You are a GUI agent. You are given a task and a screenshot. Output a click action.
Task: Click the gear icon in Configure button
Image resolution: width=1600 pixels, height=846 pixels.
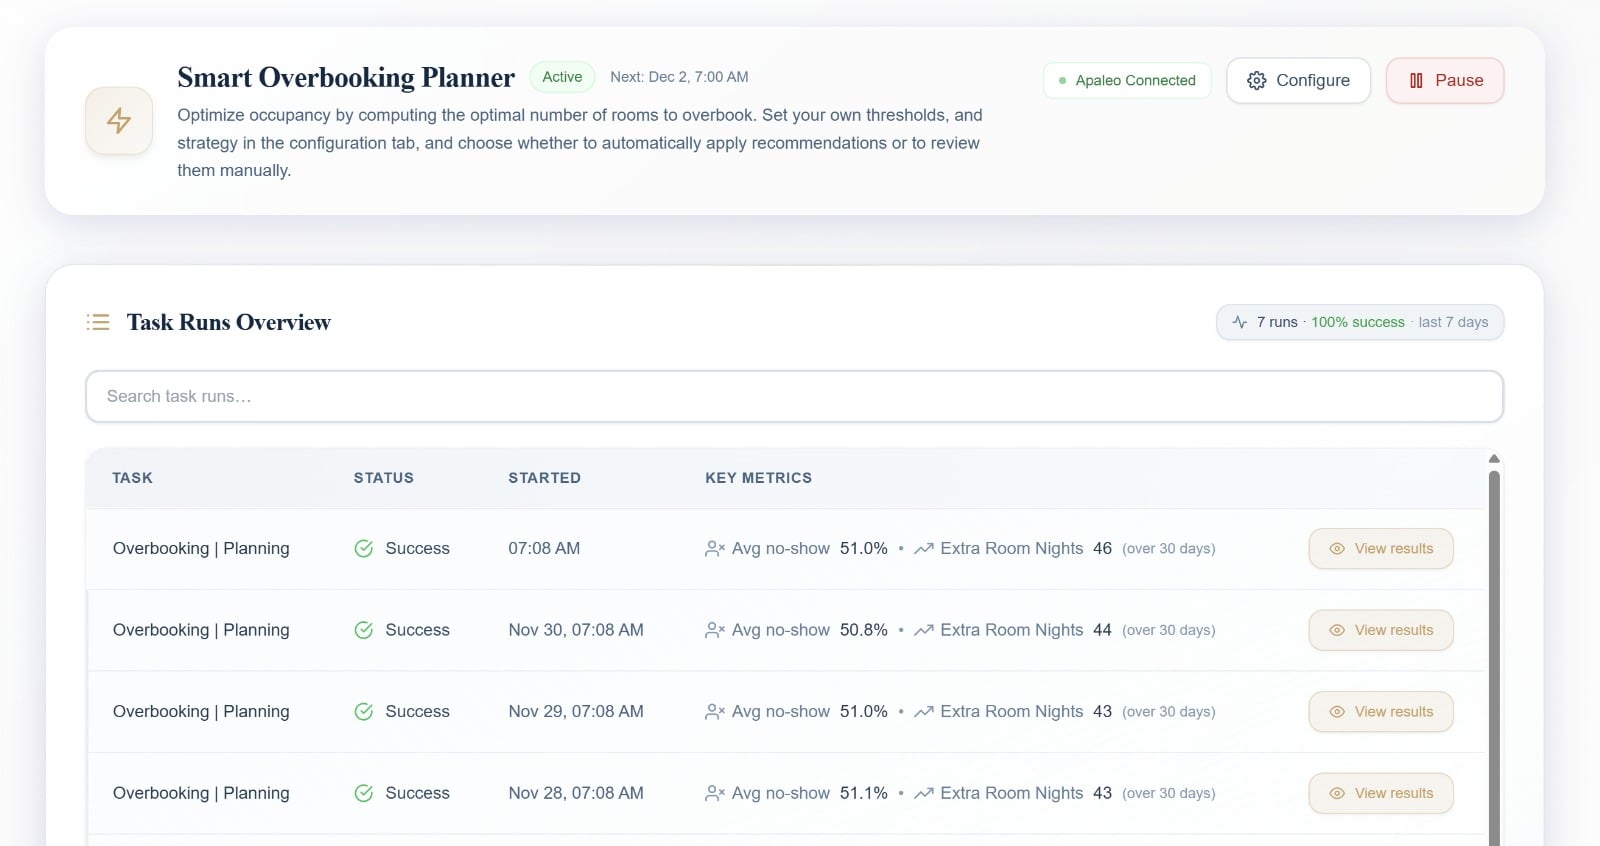click(x=1256, y=81)
